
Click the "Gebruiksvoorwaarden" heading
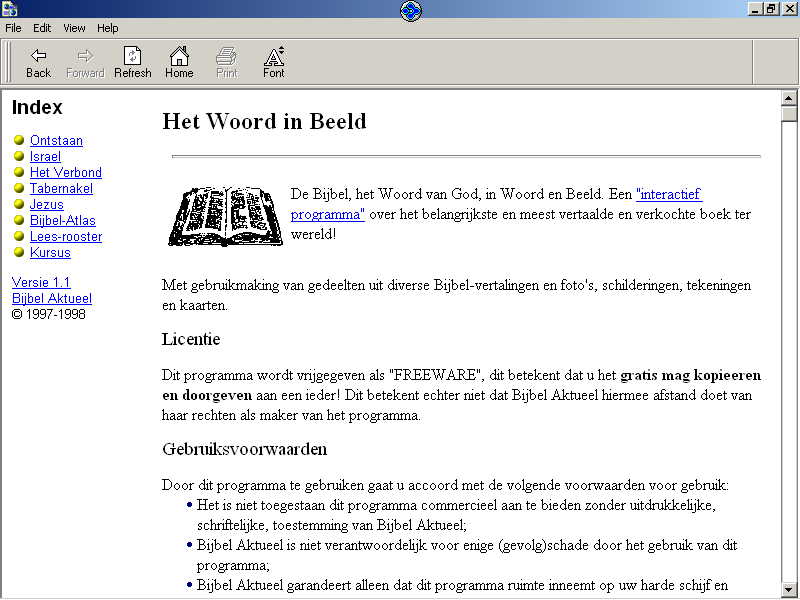244,449
